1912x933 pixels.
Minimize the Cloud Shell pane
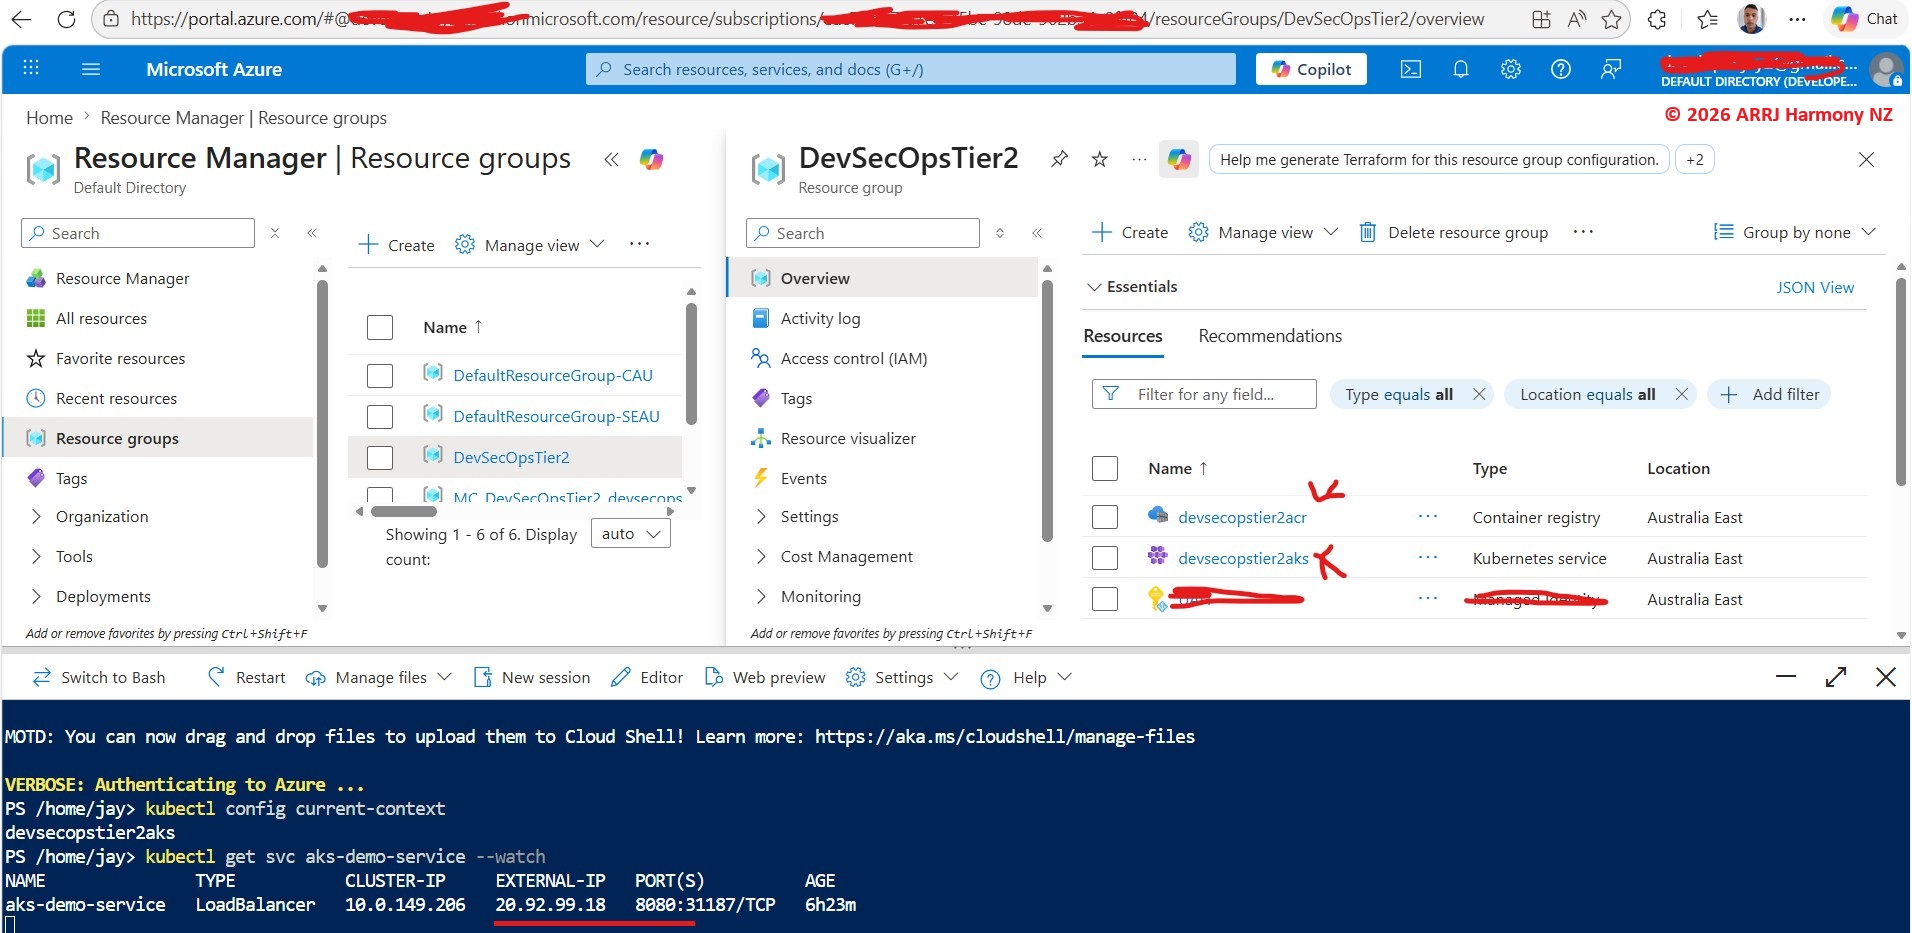1786,677
